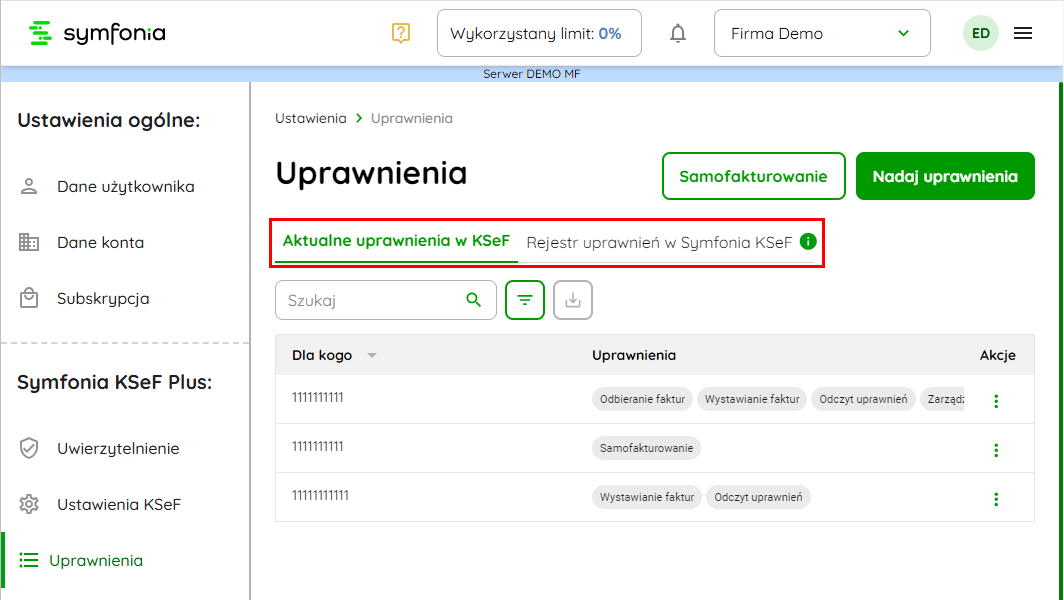Open actions menu for 11111111111 row

[996, 499]
